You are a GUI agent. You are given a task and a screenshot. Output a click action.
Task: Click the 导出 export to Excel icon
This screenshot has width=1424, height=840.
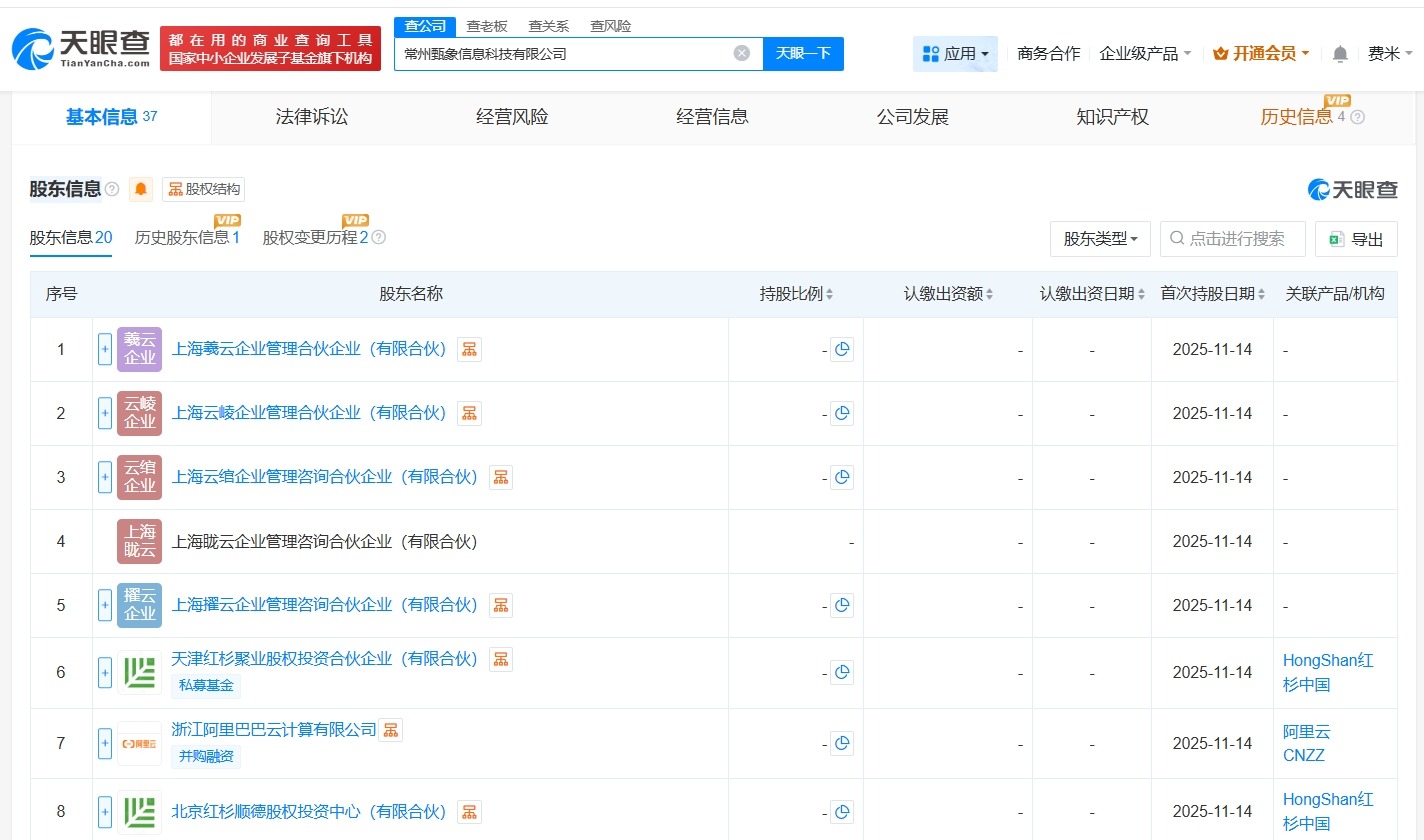pos(1336,239)
